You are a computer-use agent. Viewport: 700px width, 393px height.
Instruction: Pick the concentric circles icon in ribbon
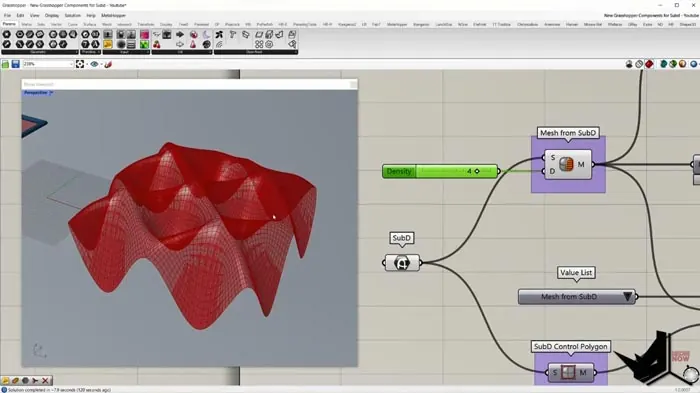coord(269,44)
